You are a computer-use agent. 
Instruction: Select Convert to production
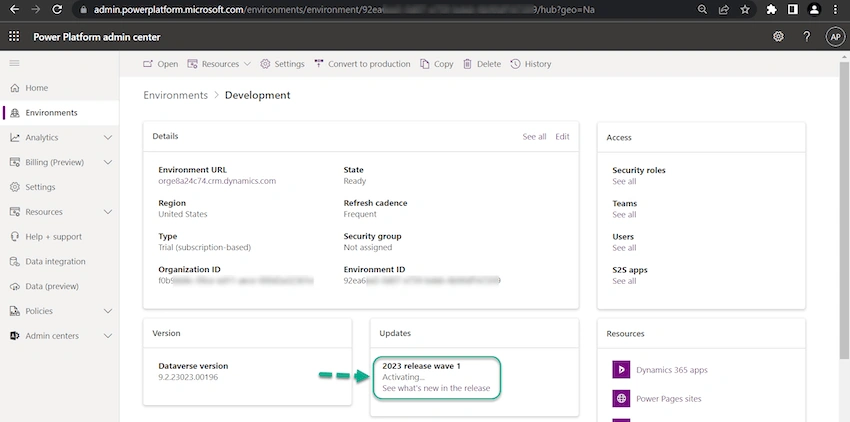click(362, 64)
